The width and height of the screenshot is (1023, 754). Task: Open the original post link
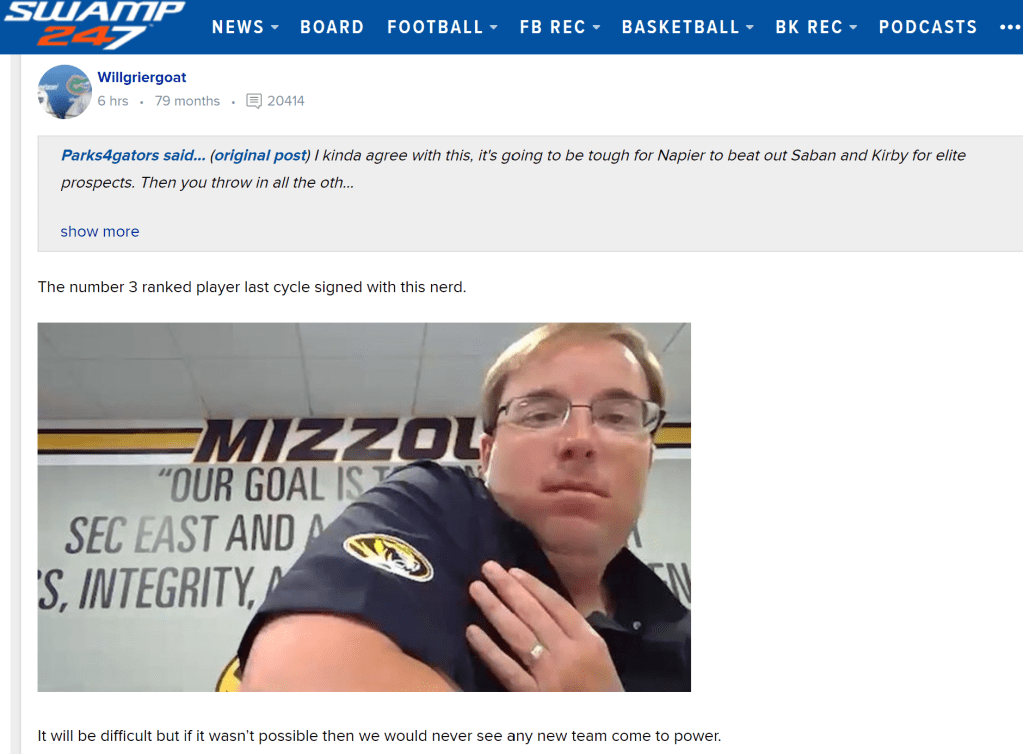click(260, 155)
